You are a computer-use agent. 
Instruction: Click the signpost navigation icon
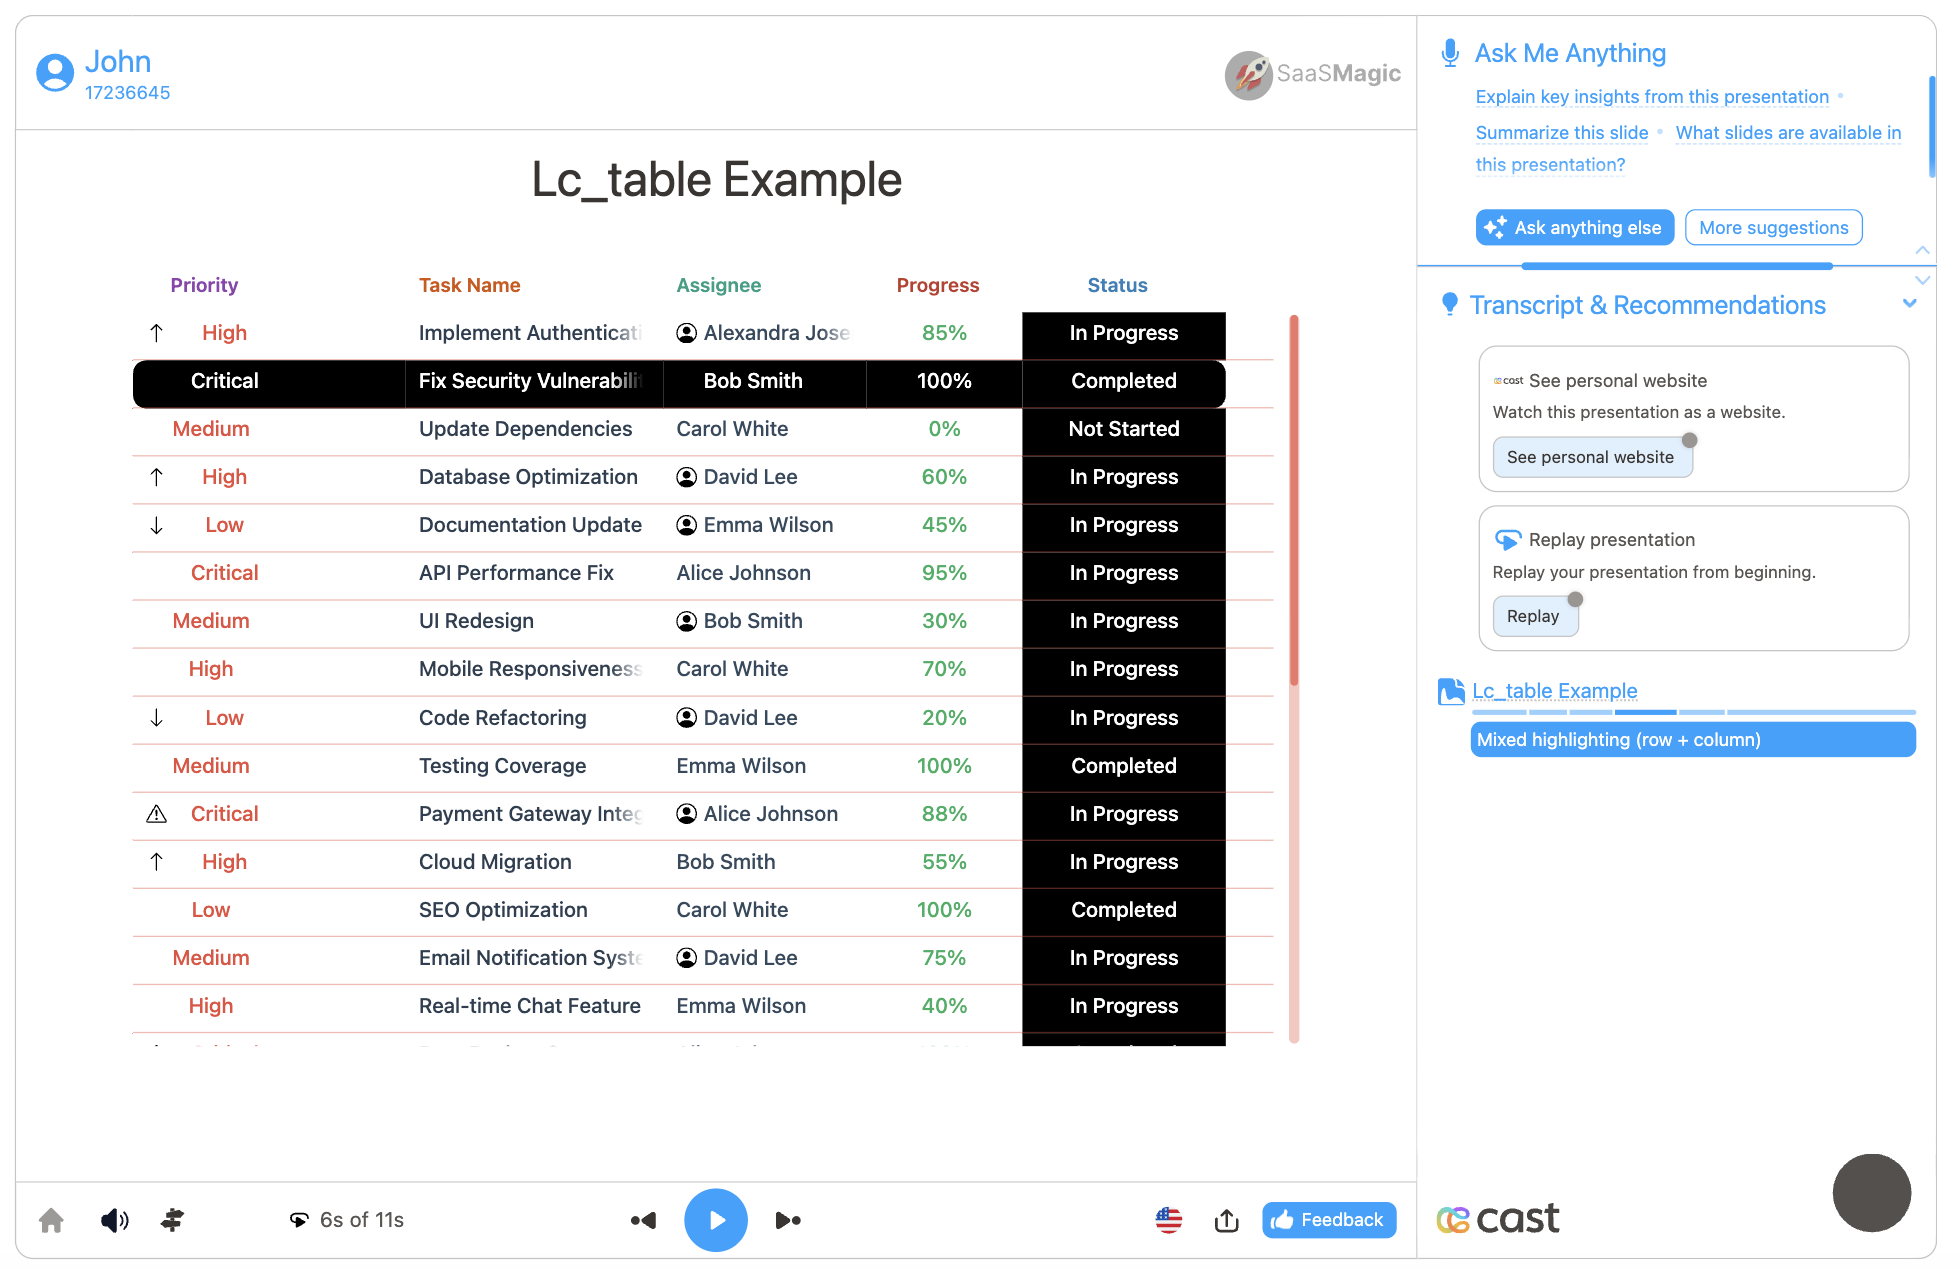[172, 1220]
